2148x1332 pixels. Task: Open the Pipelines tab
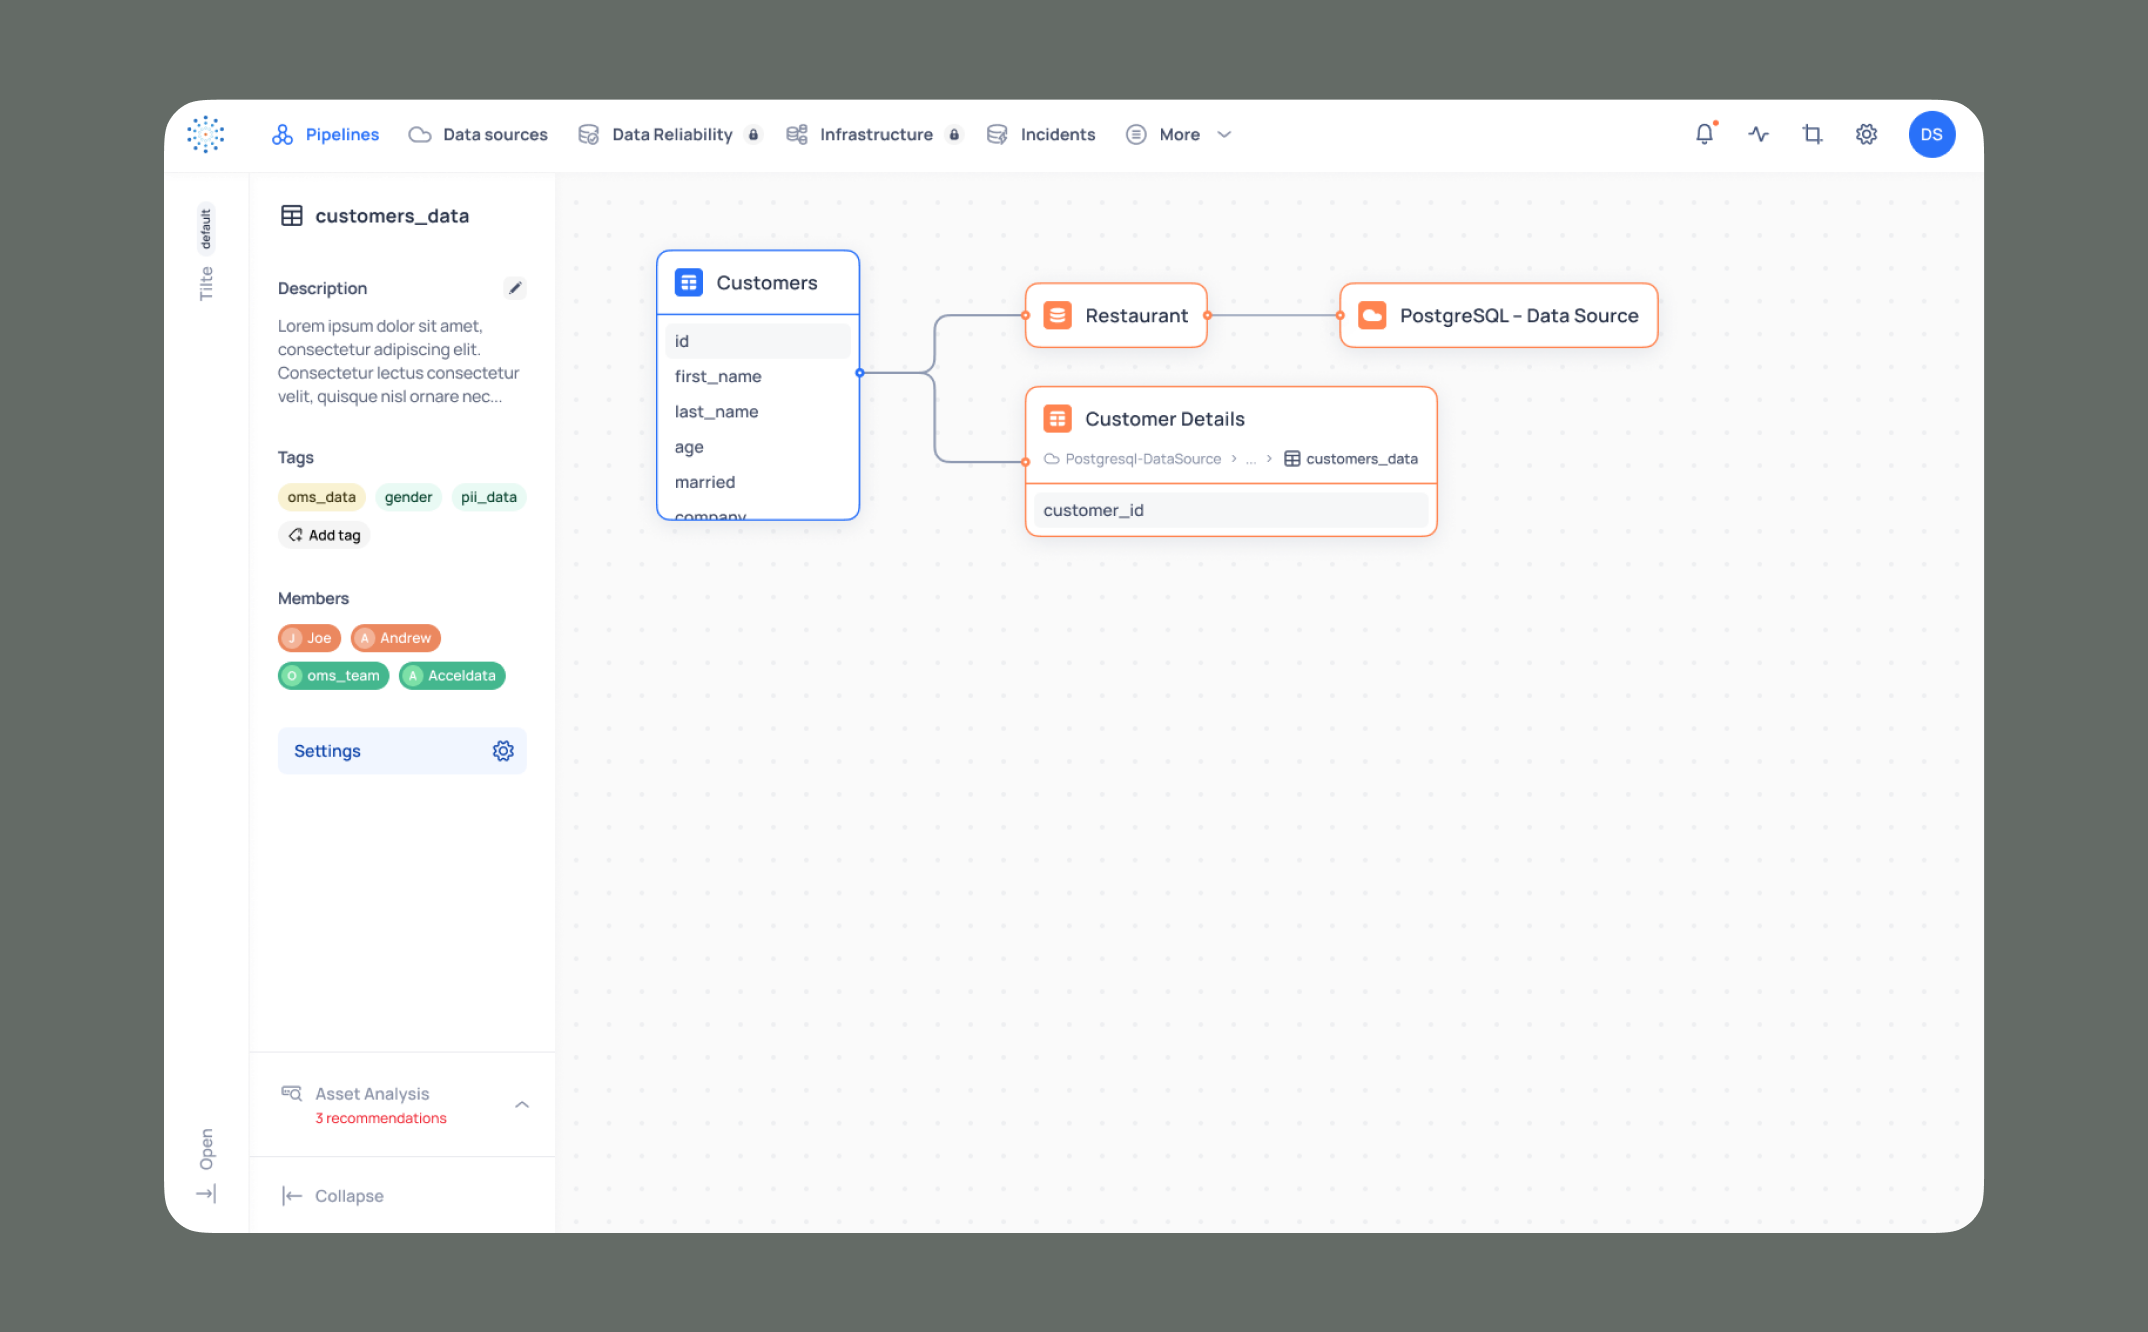coord(326,134)
